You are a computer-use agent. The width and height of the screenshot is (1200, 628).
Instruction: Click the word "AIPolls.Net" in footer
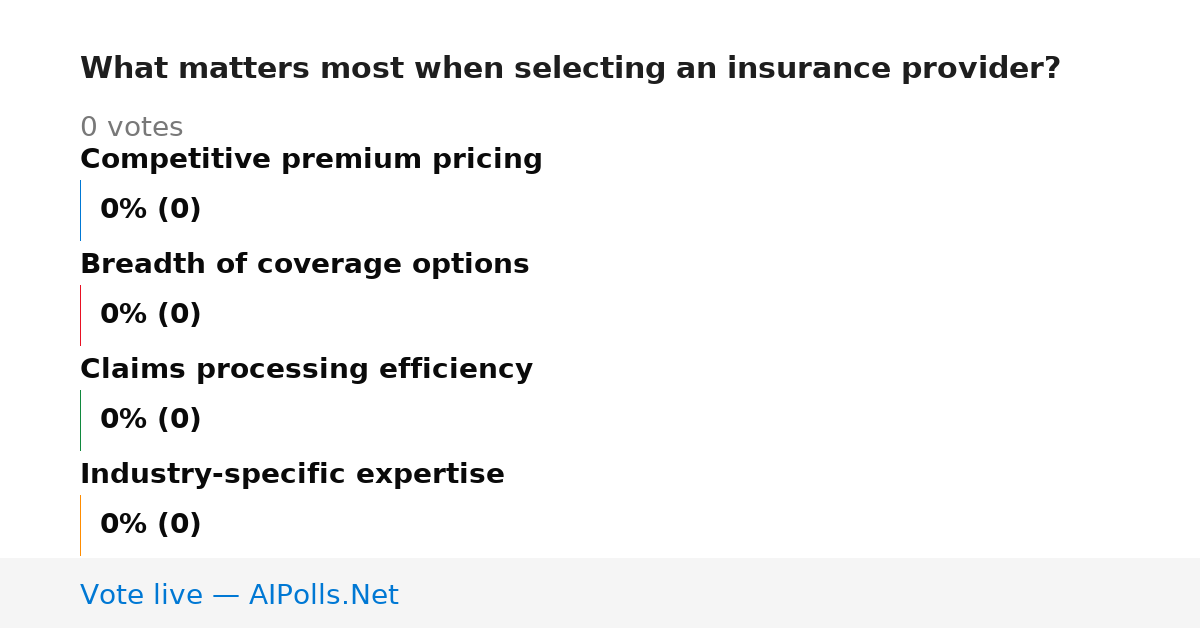click(323, 595)
